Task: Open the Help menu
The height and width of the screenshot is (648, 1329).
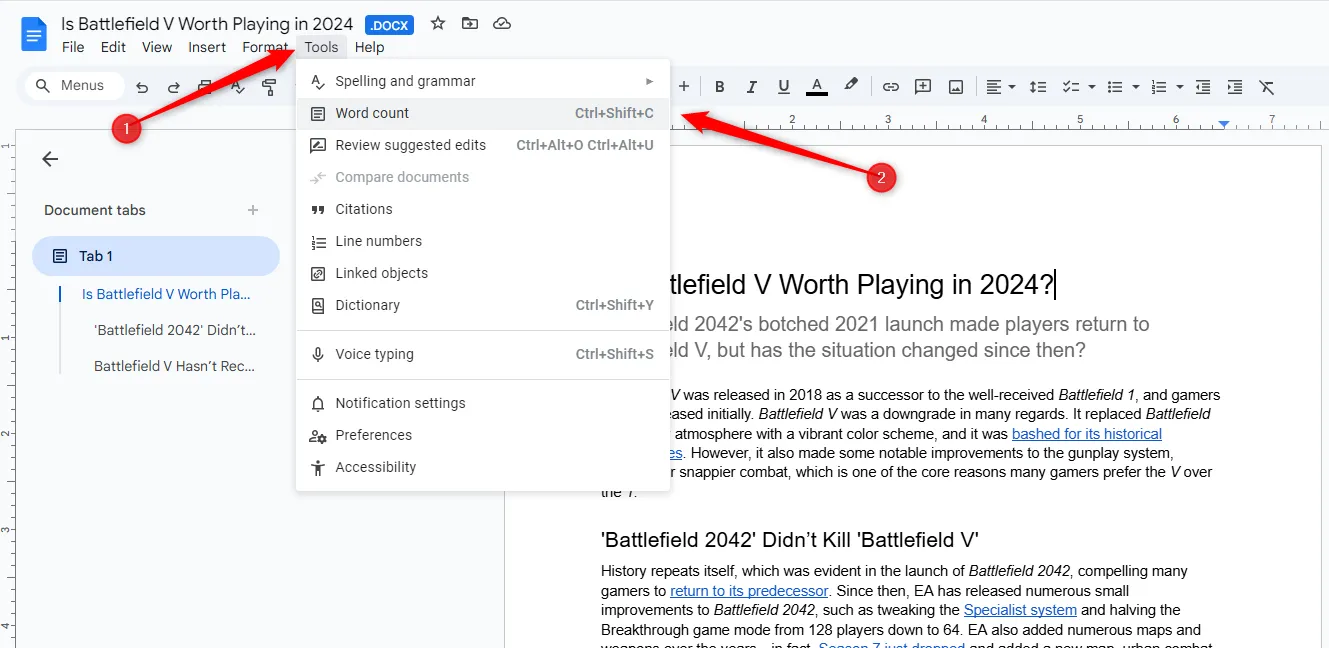Action: click(x=369, y=47)
